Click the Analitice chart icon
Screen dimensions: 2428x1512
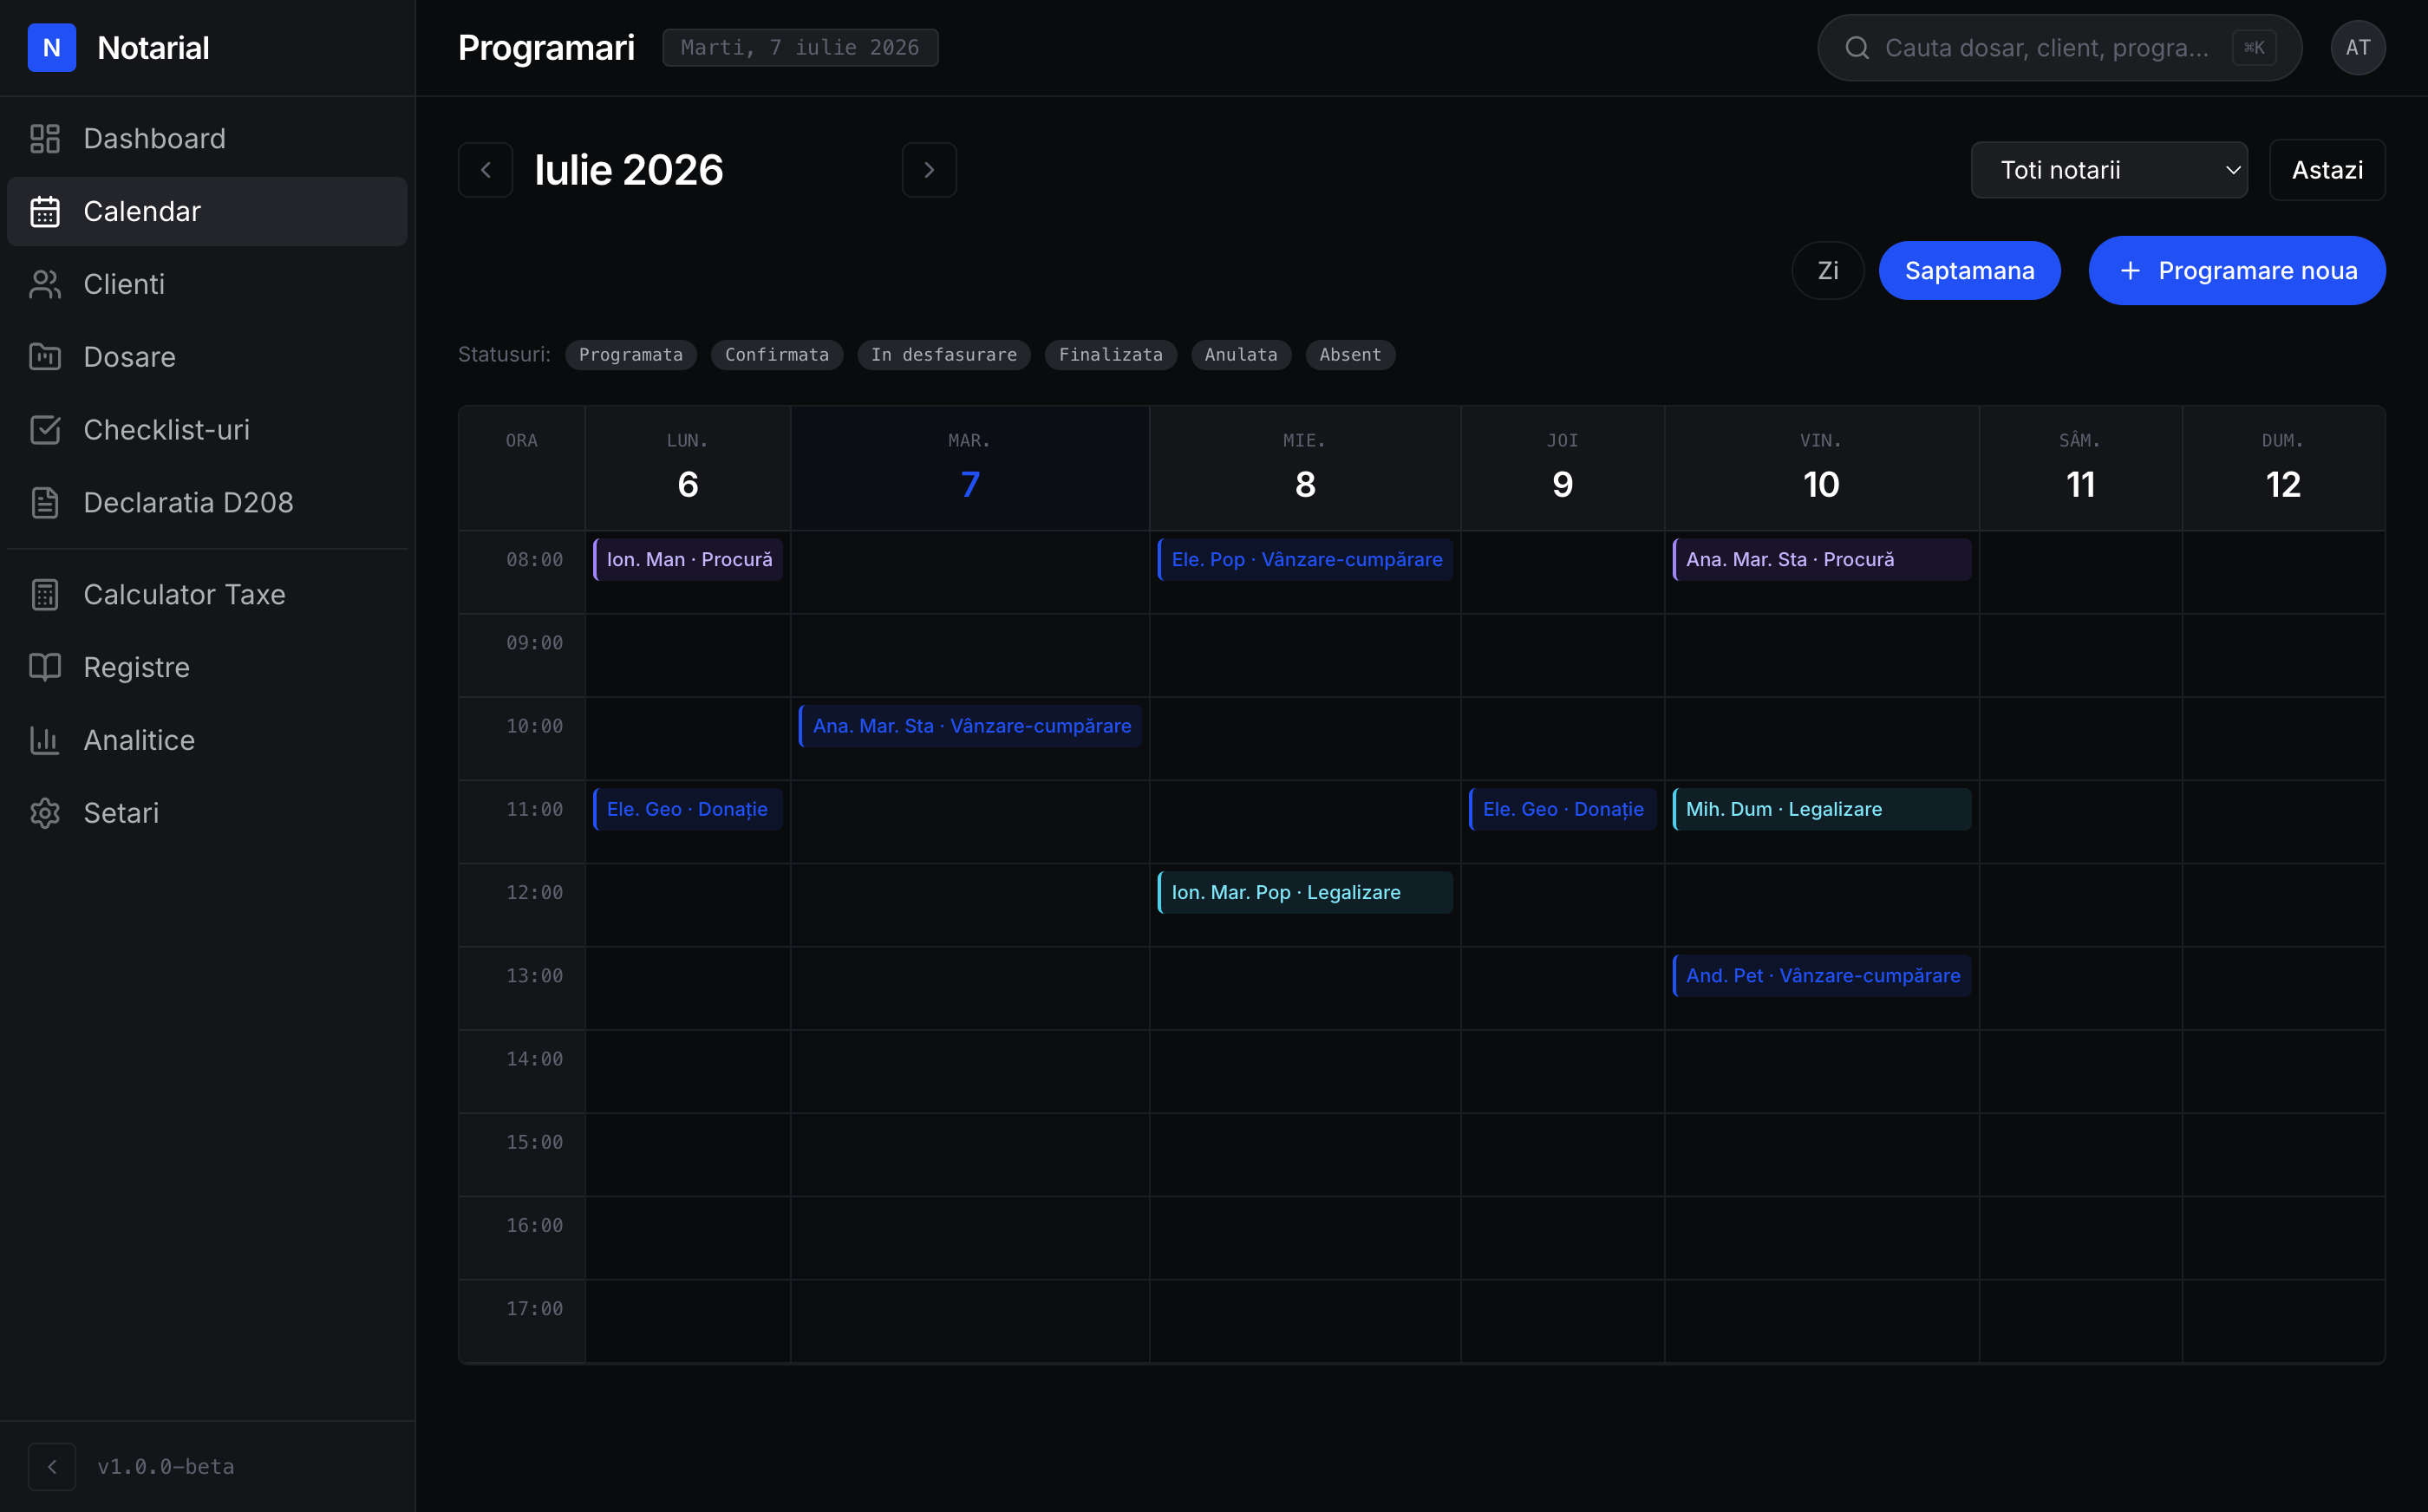[x=45, y=740]
